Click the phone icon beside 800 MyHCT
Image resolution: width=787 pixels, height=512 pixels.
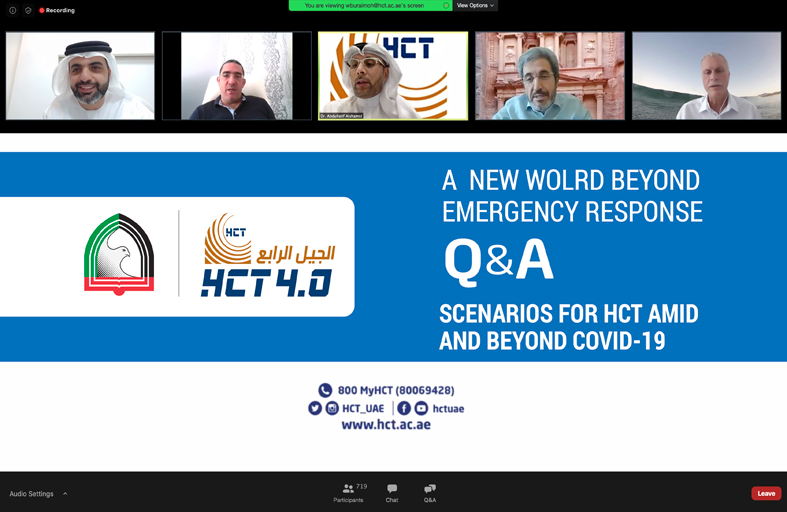(x=325, y=390)
